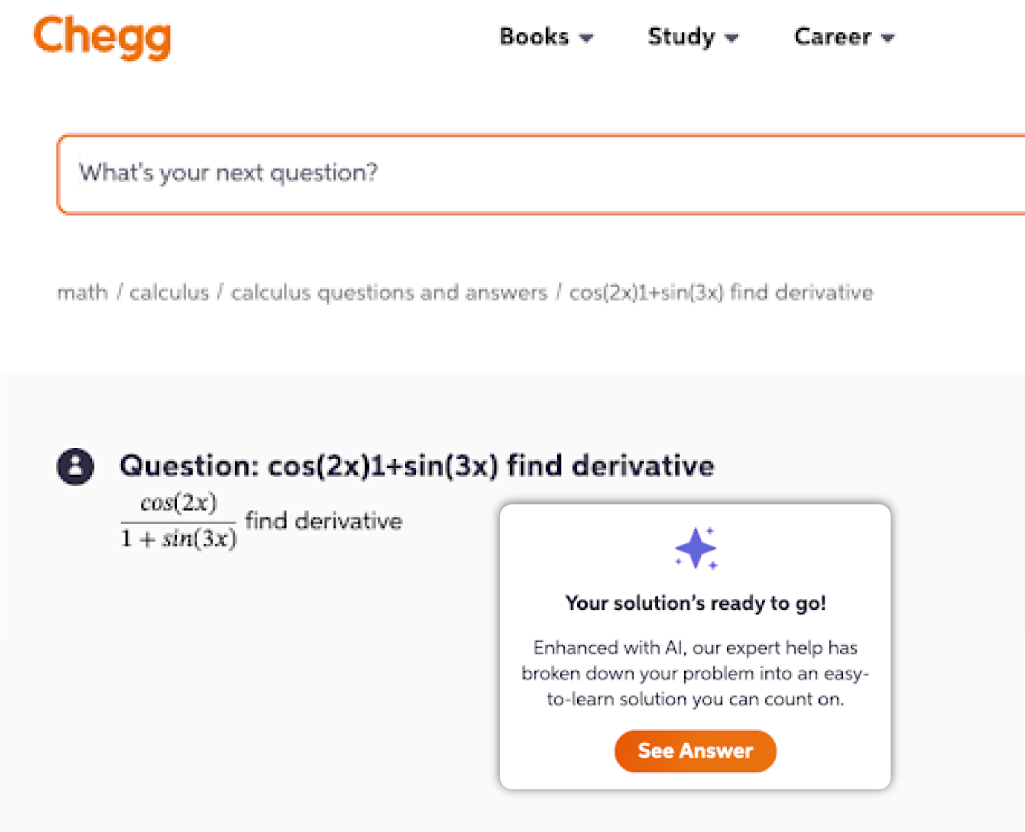This screenshot has height=832, width=1025.
Task: Click "find derivative" text beside the formula
Action: click(323, 521)
